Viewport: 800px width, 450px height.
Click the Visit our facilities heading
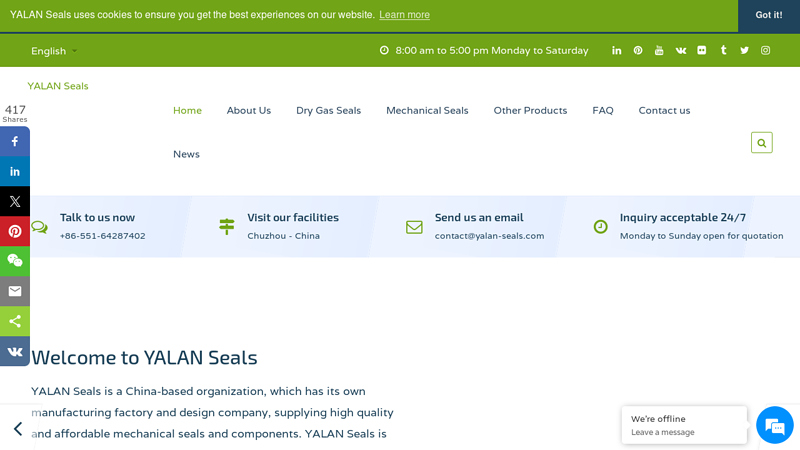293,217
